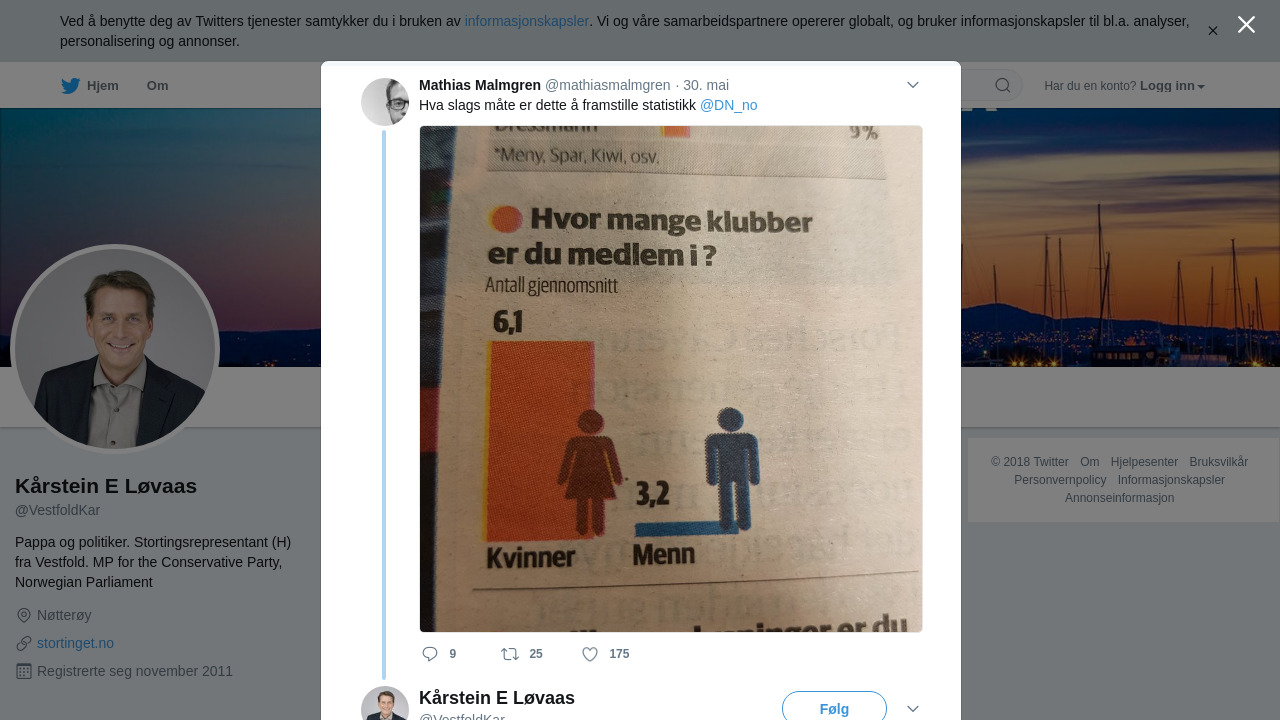Open Kårstein E Løvaas's small avatar
This screenshot has height=720, width=1280.
coord(385,705)
